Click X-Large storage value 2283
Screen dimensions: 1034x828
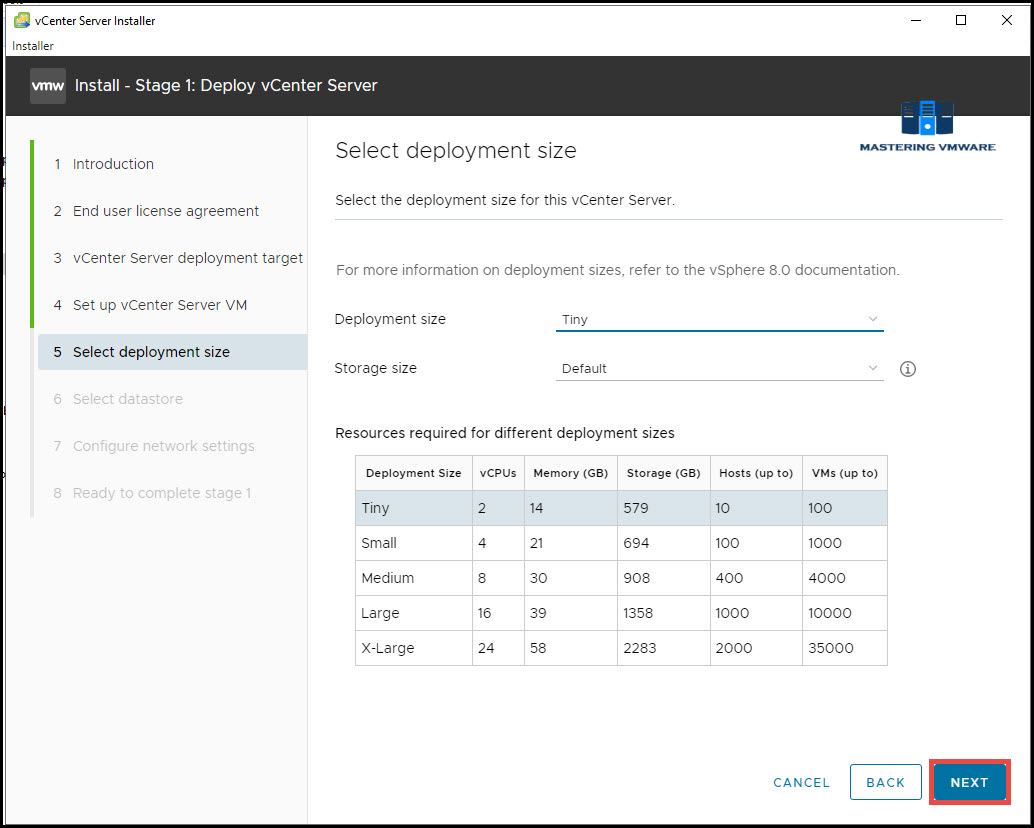click(640, 648)
